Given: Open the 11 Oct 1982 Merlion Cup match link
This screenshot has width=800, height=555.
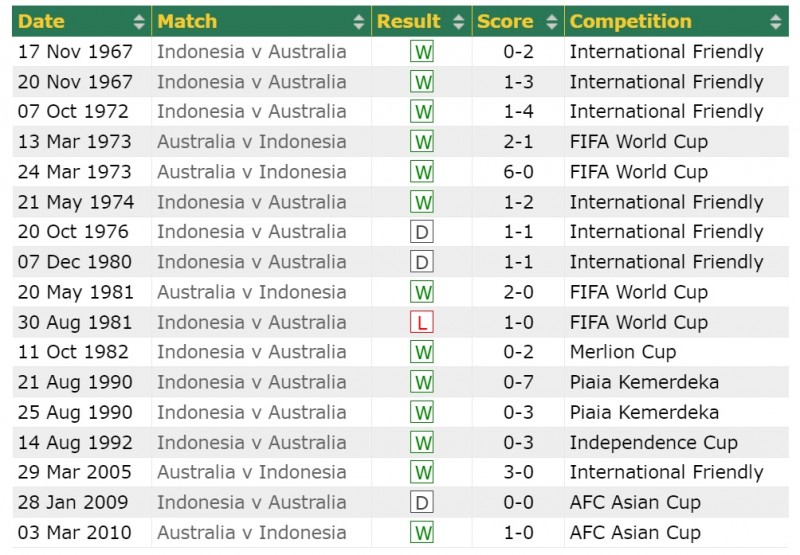Looking at the screenshot, I should click(251, 352).
